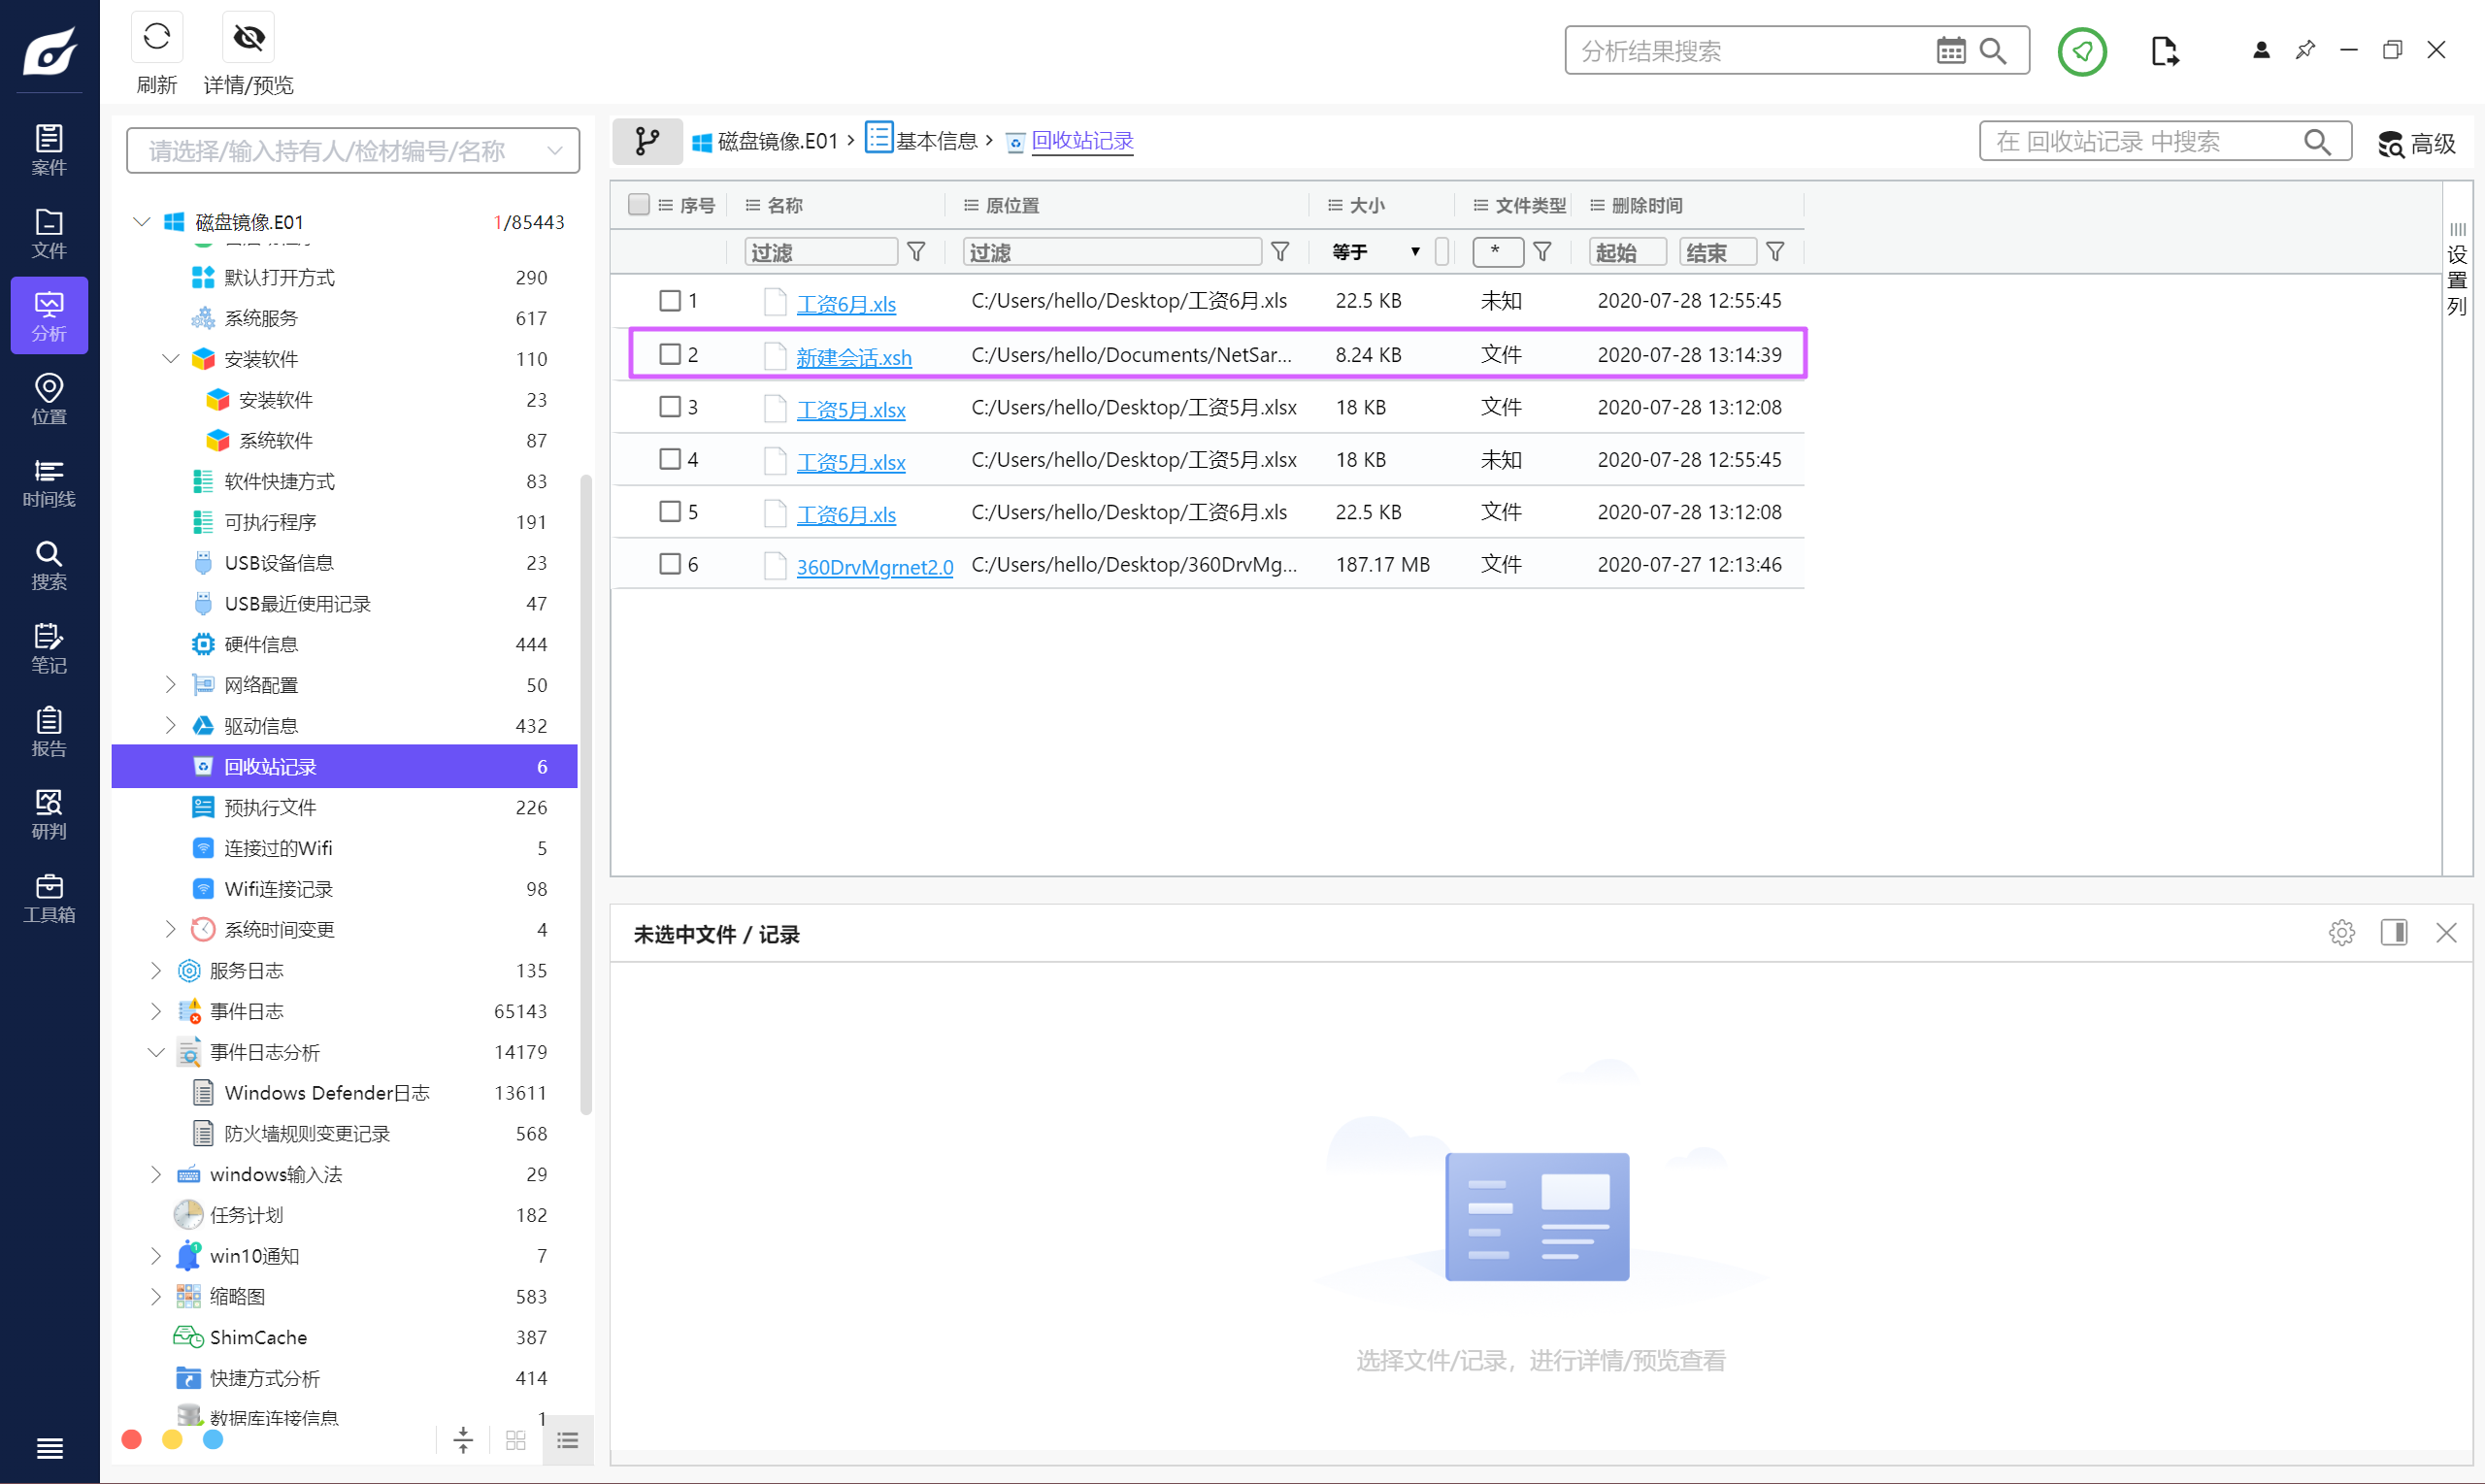Open the 等于 size comparison dropdown
This screenshot has height=1484, width=2485.
pos(1376,252)
